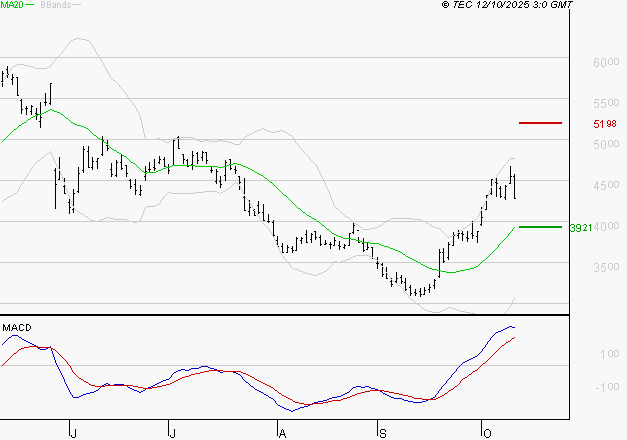Click the 100 MACD axis label
Screen dimensions: 627x440
click(x=610, y=354)
